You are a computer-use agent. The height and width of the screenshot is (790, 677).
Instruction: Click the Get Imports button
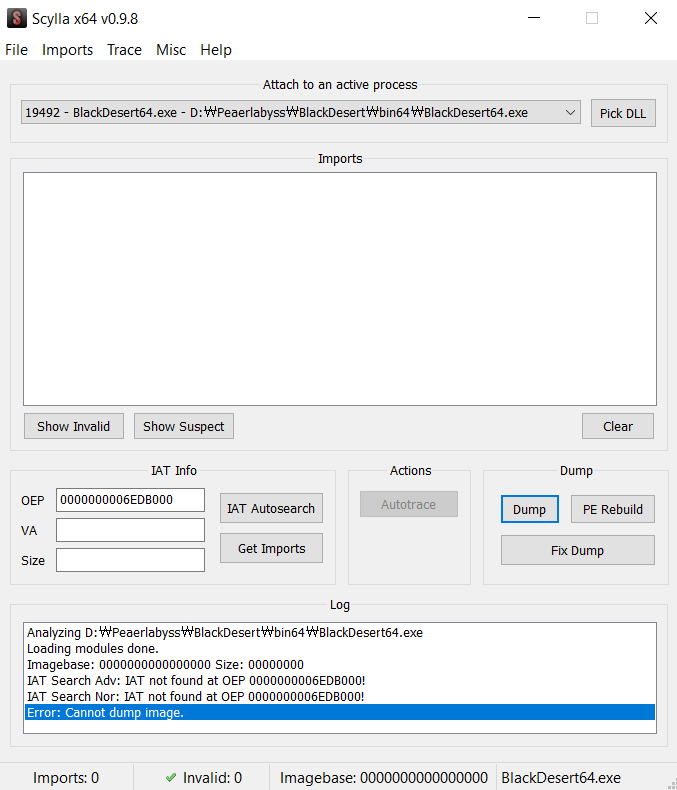pos(271,548)
